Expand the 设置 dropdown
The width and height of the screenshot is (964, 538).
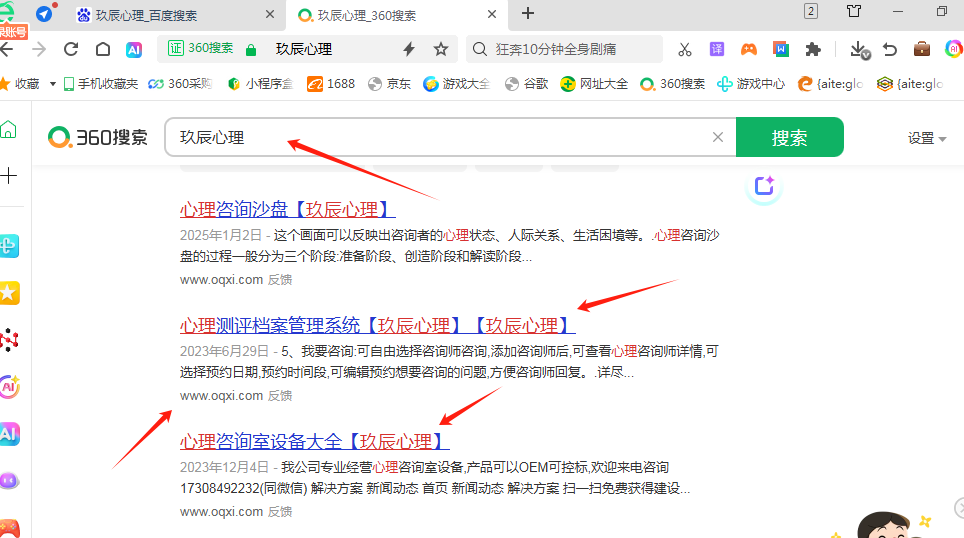(927, 138)
